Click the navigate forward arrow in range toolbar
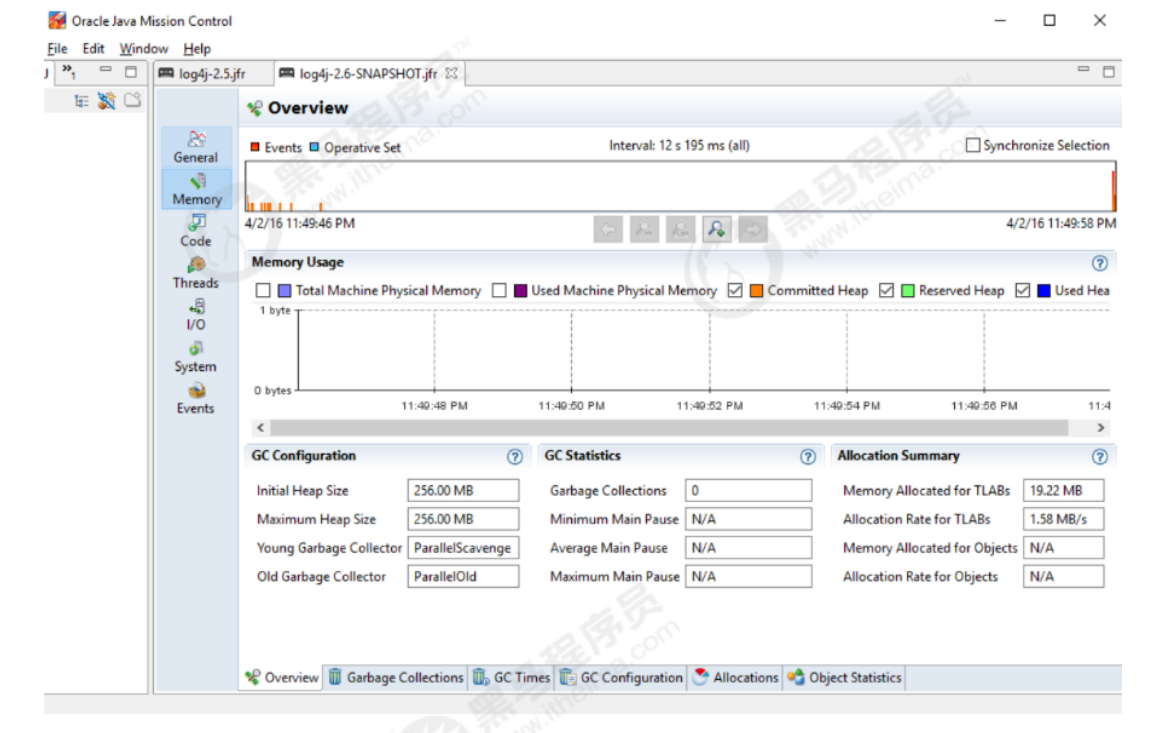This screenshot has width=1166, height=733. (x=753, y=229)
